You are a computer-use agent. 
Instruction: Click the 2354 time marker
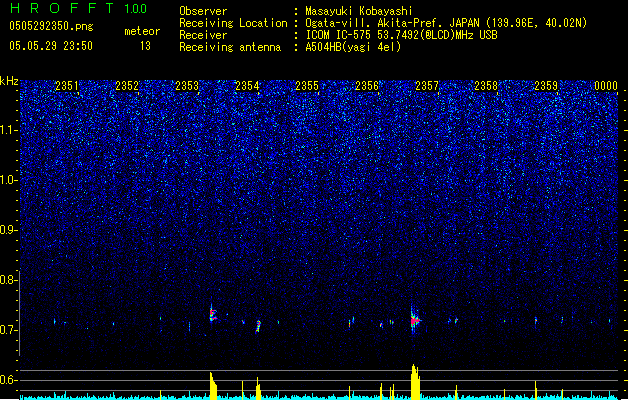coord(247,86)
